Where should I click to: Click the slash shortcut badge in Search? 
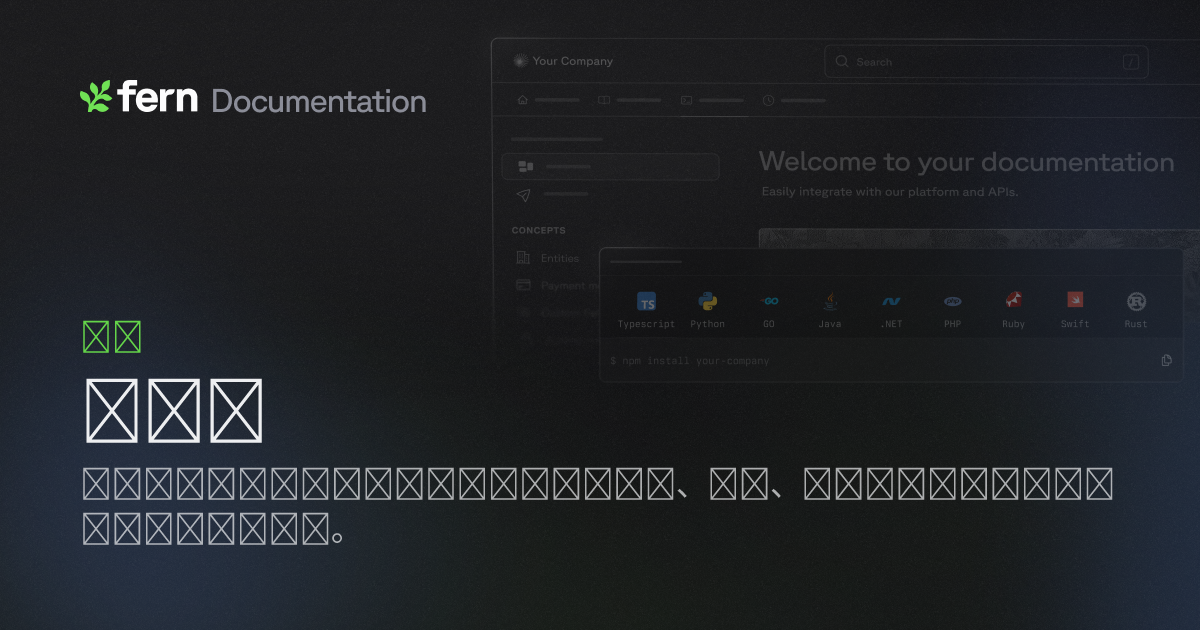click(x=1131, y=62)
